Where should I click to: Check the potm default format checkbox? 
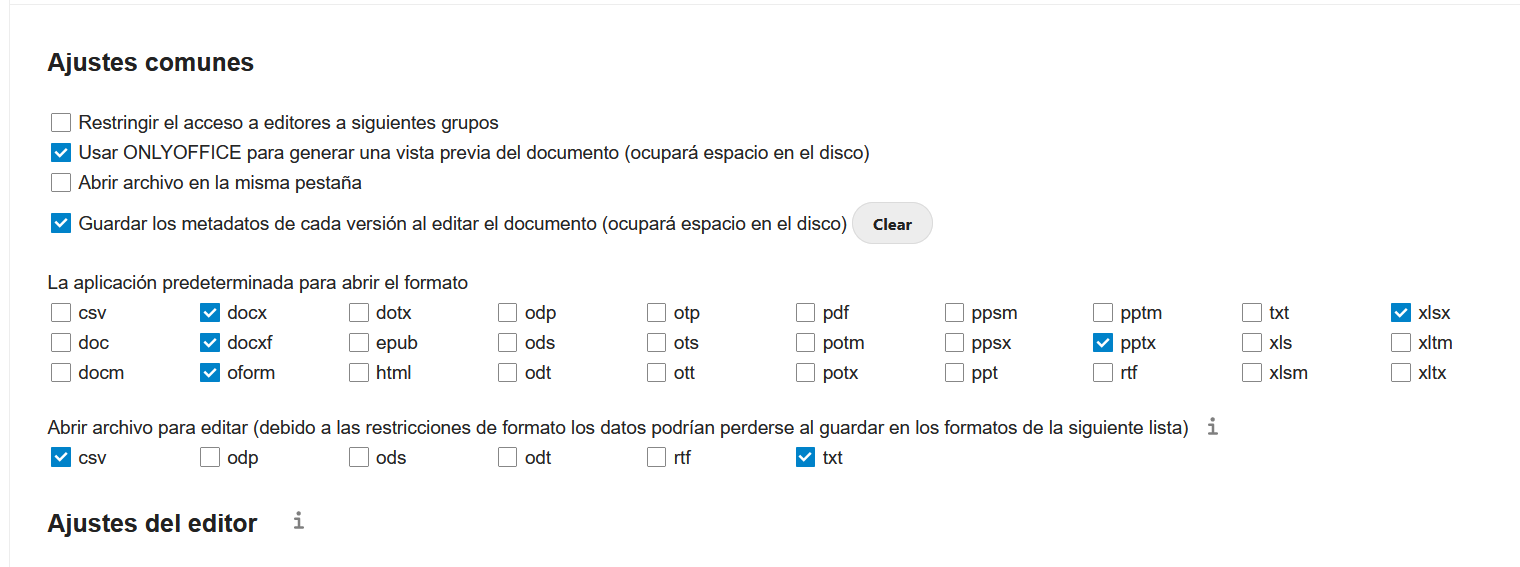(805, 343)
